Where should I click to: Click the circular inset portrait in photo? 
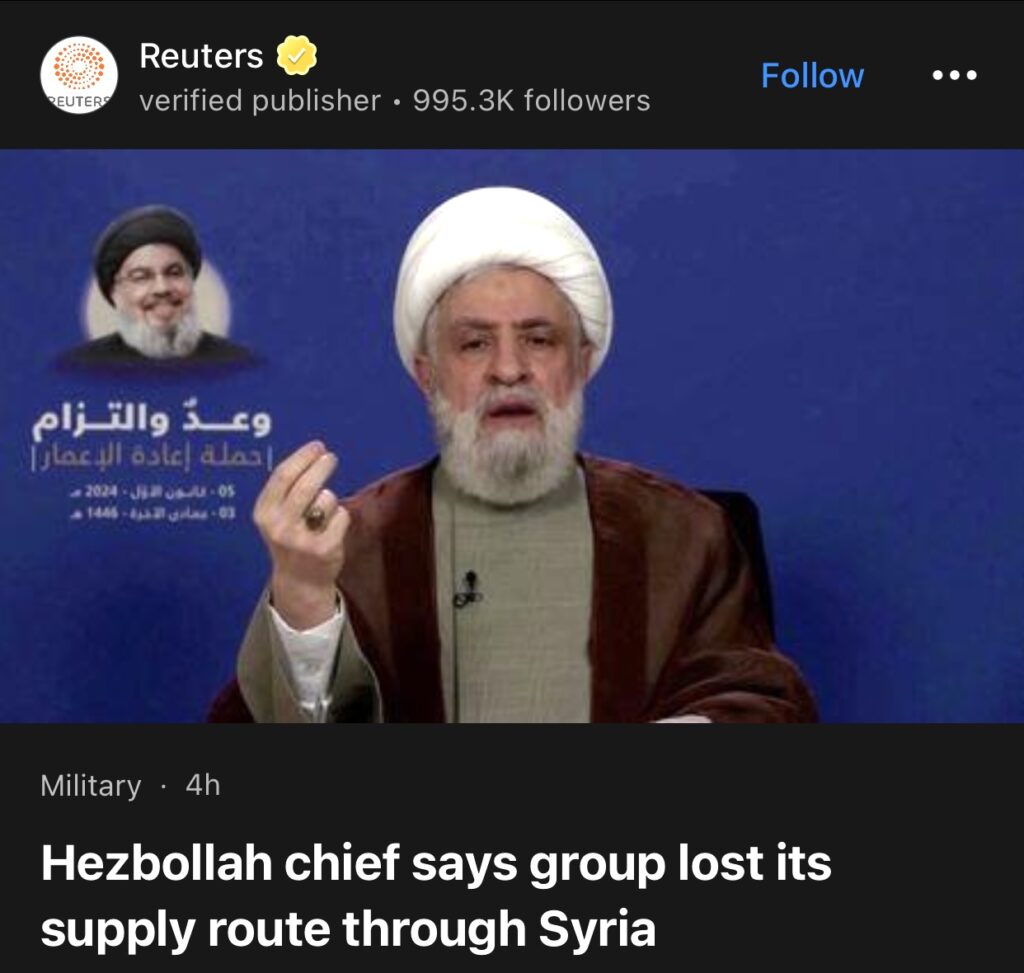(x=157, y=287)
